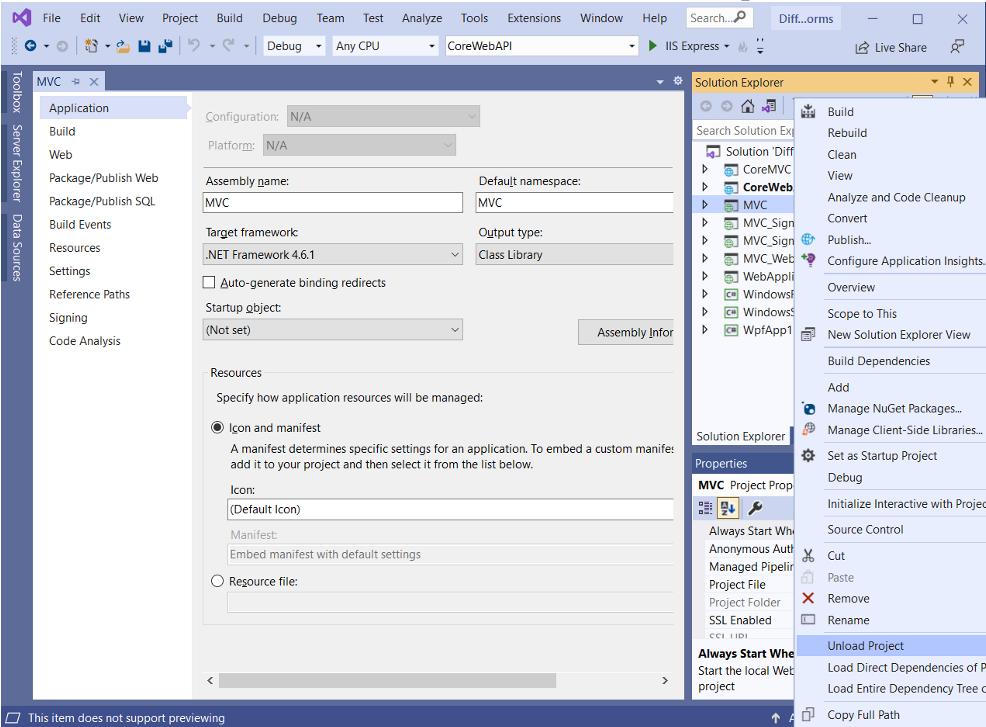Image resolution: width=986 pixels, height=727 pixels.
Task: Open the Debug configuration dropdown
Action: click(x=294, y=46)
